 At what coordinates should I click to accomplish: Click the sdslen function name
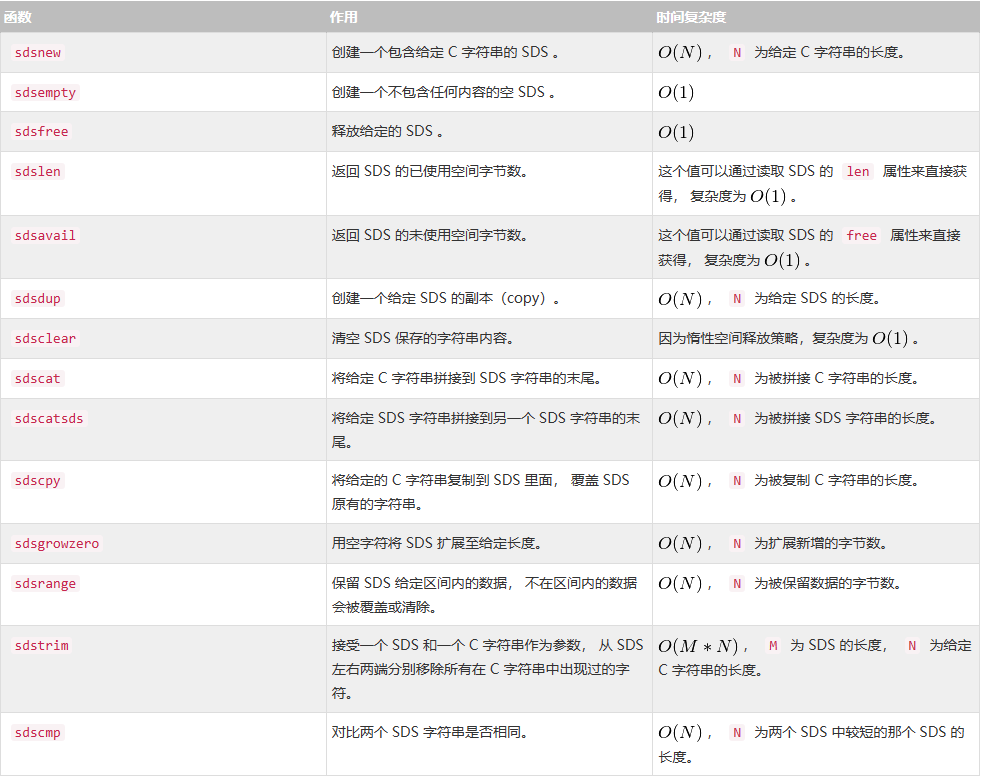point(38,171)
